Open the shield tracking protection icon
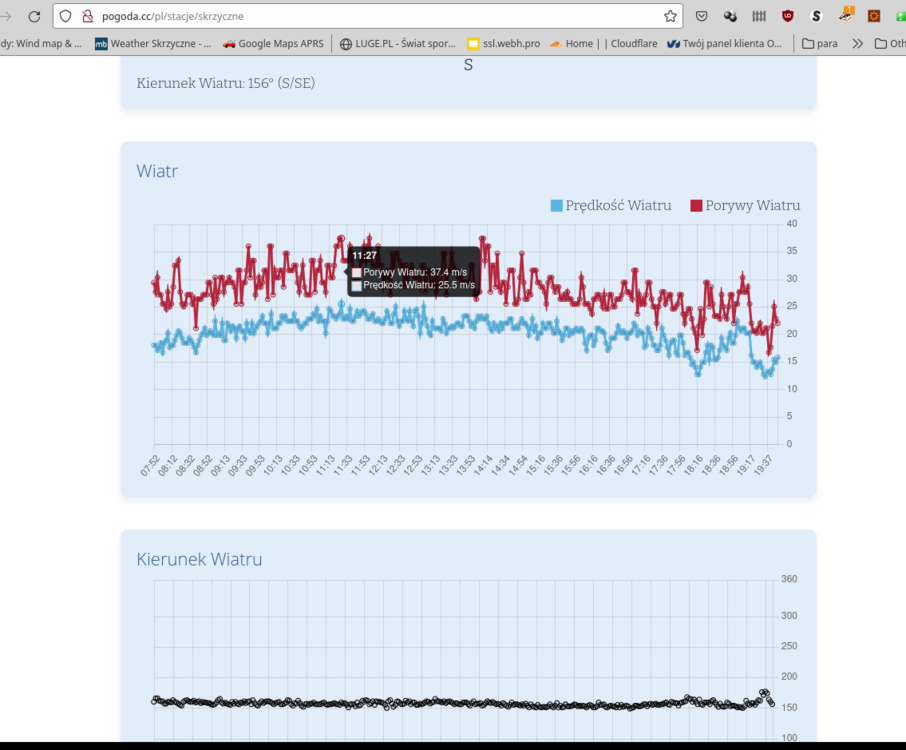 (x=65, y=16)
